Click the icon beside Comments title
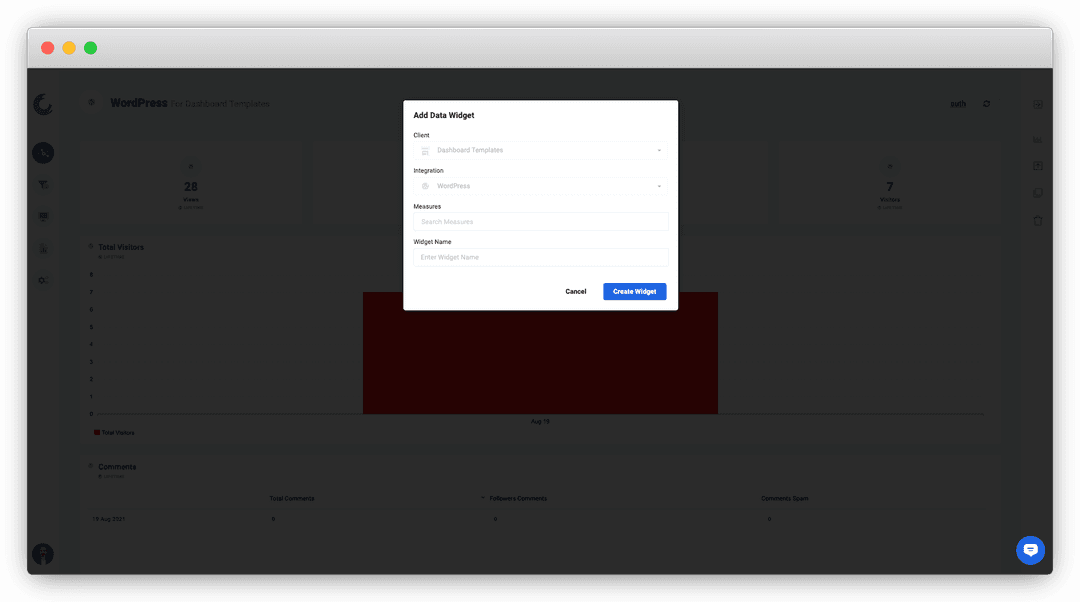This screenshot has height=602, width=1080. coord(91,466)
